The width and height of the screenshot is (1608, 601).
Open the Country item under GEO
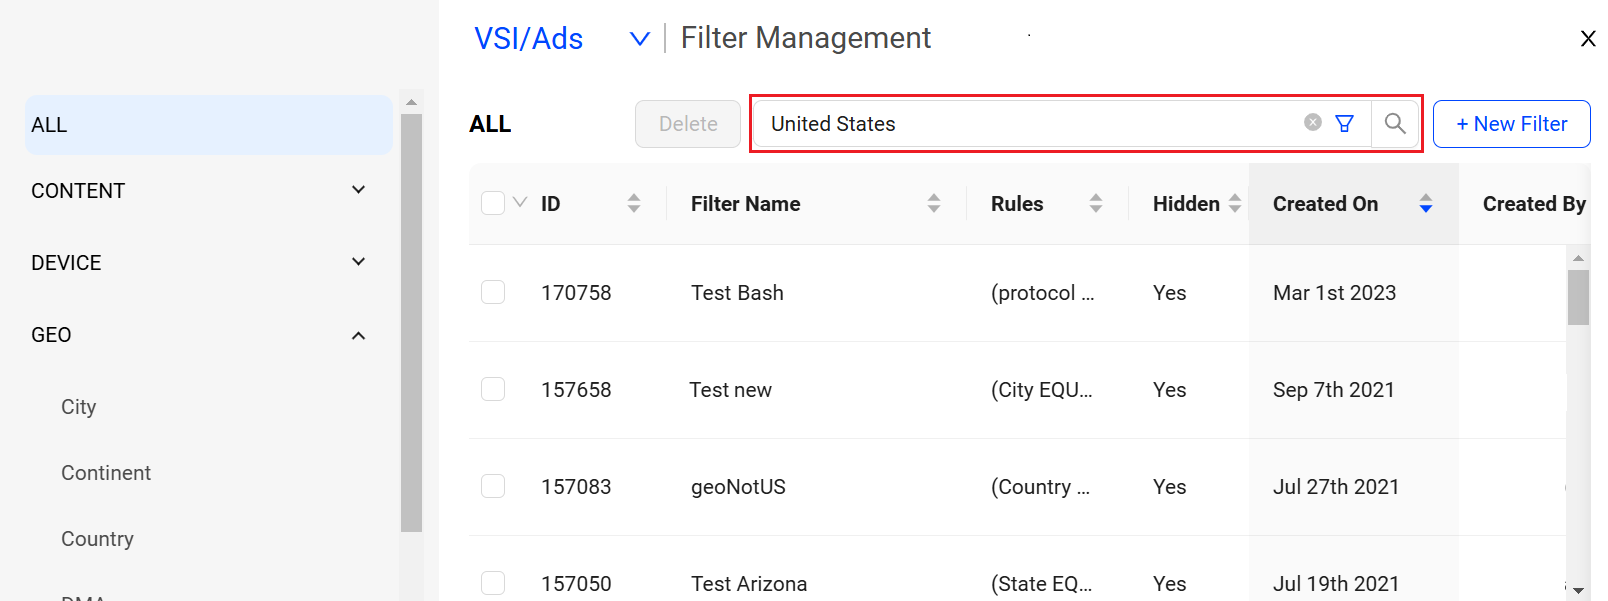(97, 539)
